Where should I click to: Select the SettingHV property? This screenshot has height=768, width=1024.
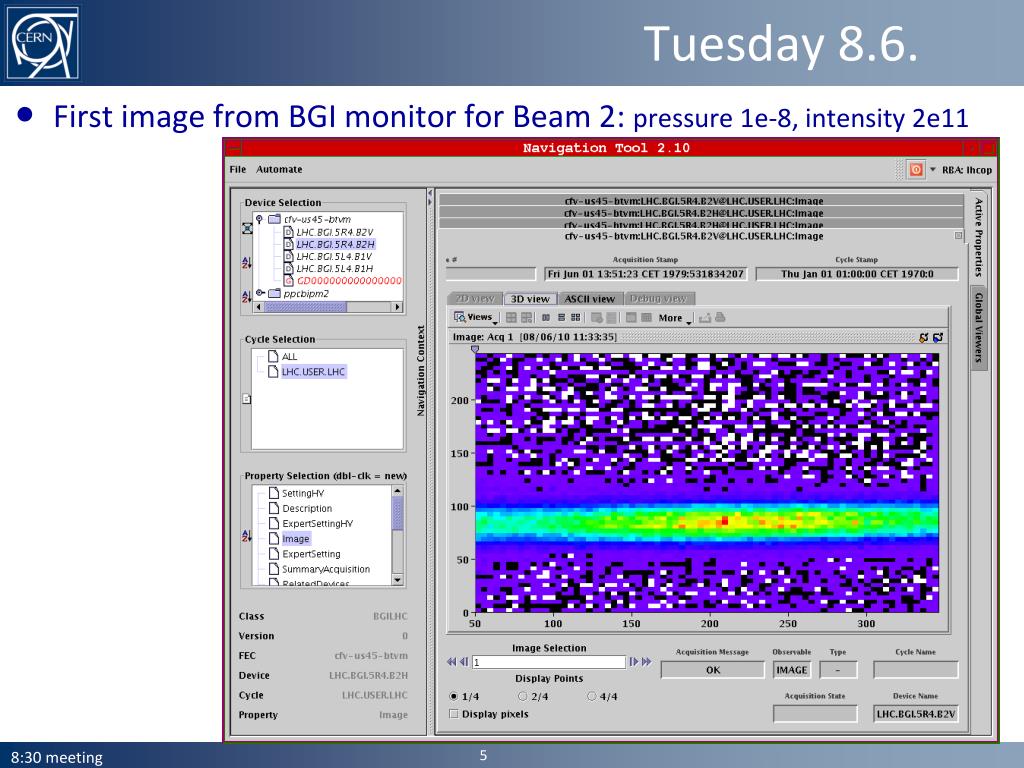click(x=303, y=493)
